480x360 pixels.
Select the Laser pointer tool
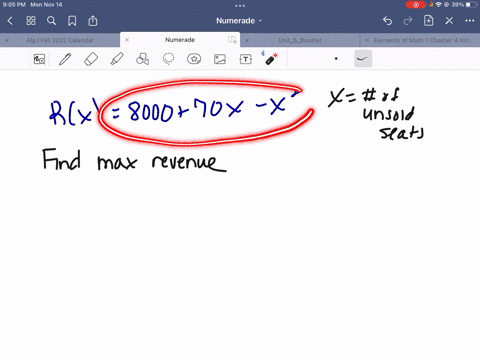click(271, 58)
